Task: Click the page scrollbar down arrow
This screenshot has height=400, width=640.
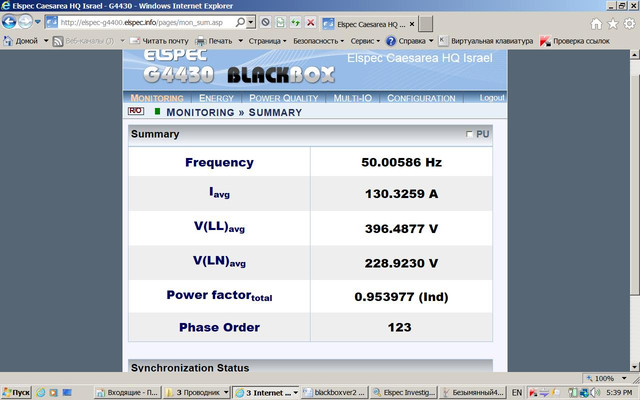Action: tap(635, 367)
